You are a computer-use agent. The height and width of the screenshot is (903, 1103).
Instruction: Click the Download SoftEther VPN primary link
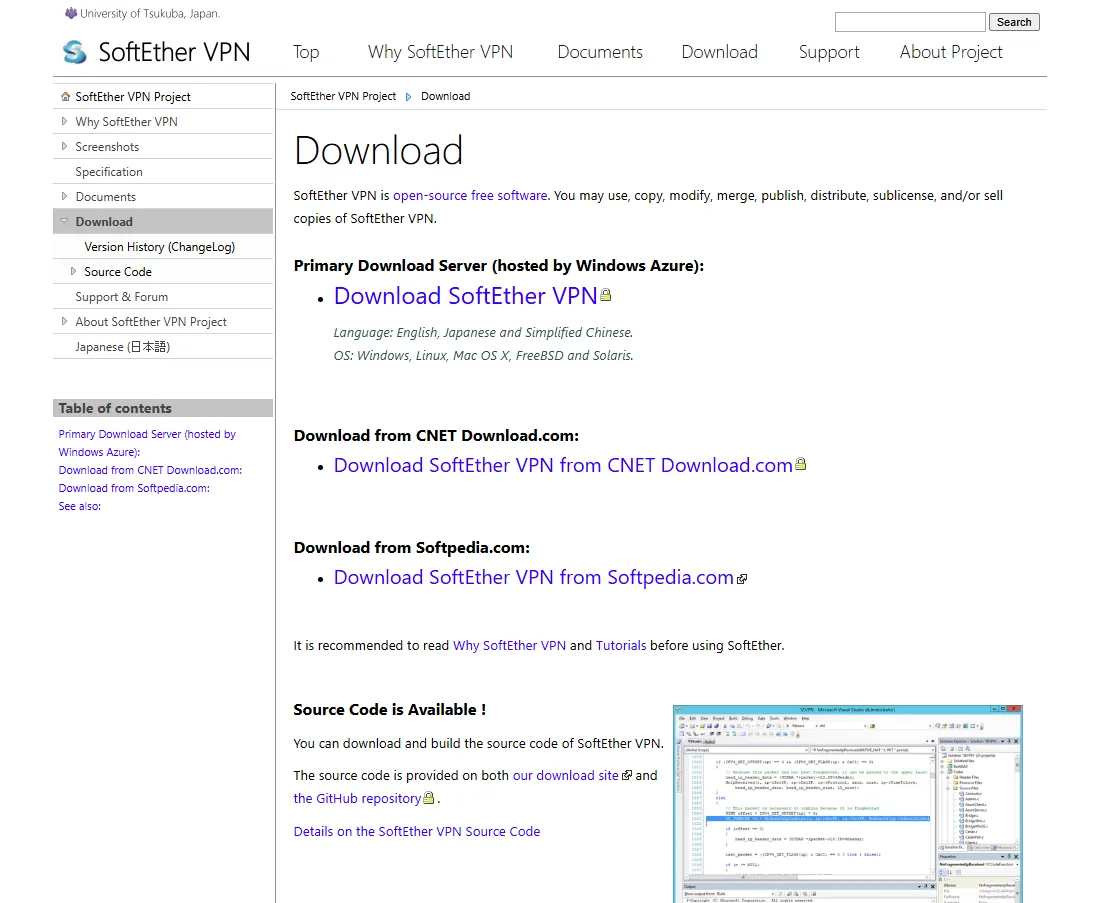[465, 296]
